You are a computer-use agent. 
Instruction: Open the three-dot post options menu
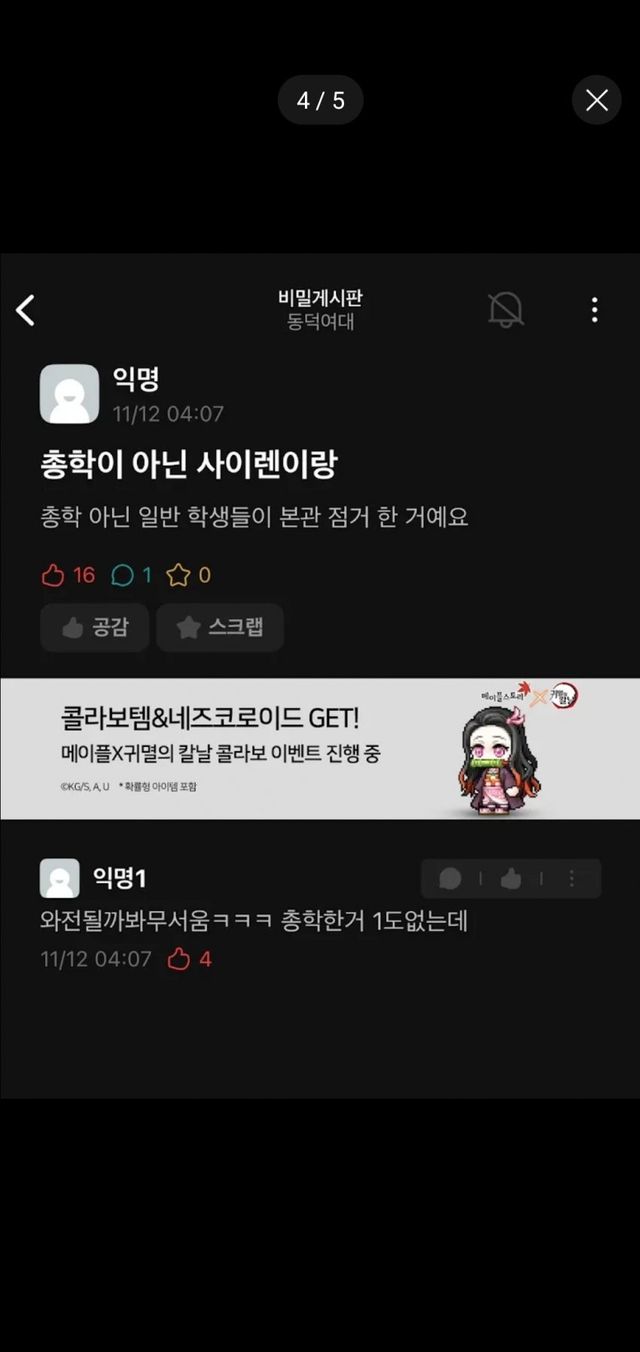[x=594, y=310]
